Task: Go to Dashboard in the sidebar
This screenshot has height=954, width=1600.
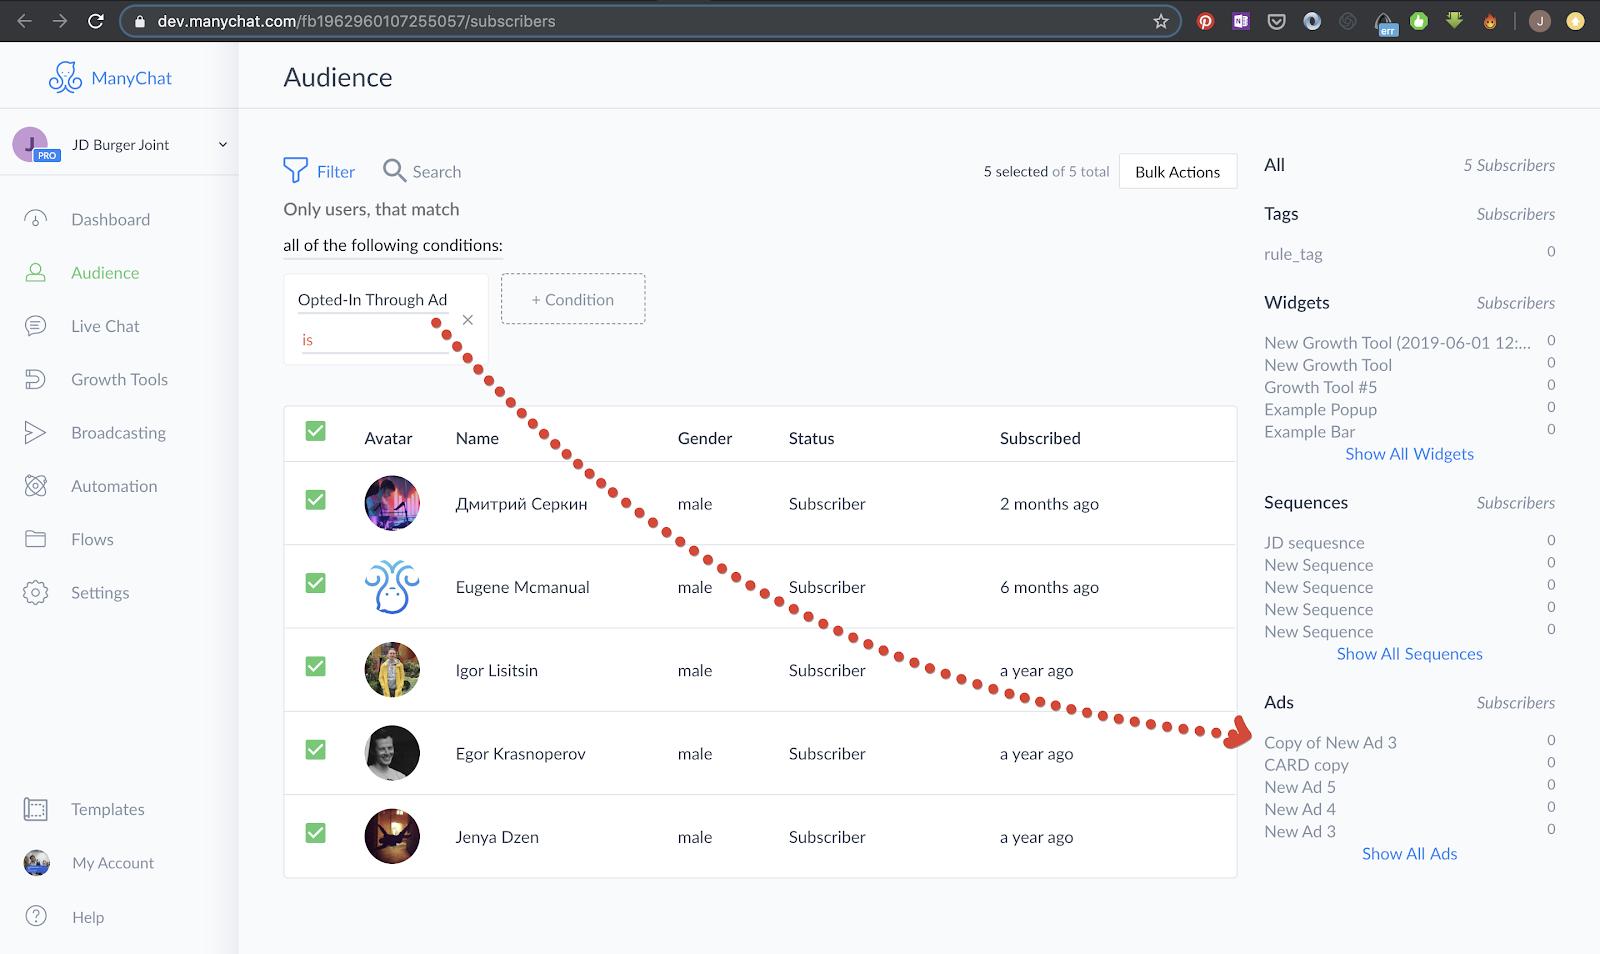Action: (110, 220)
